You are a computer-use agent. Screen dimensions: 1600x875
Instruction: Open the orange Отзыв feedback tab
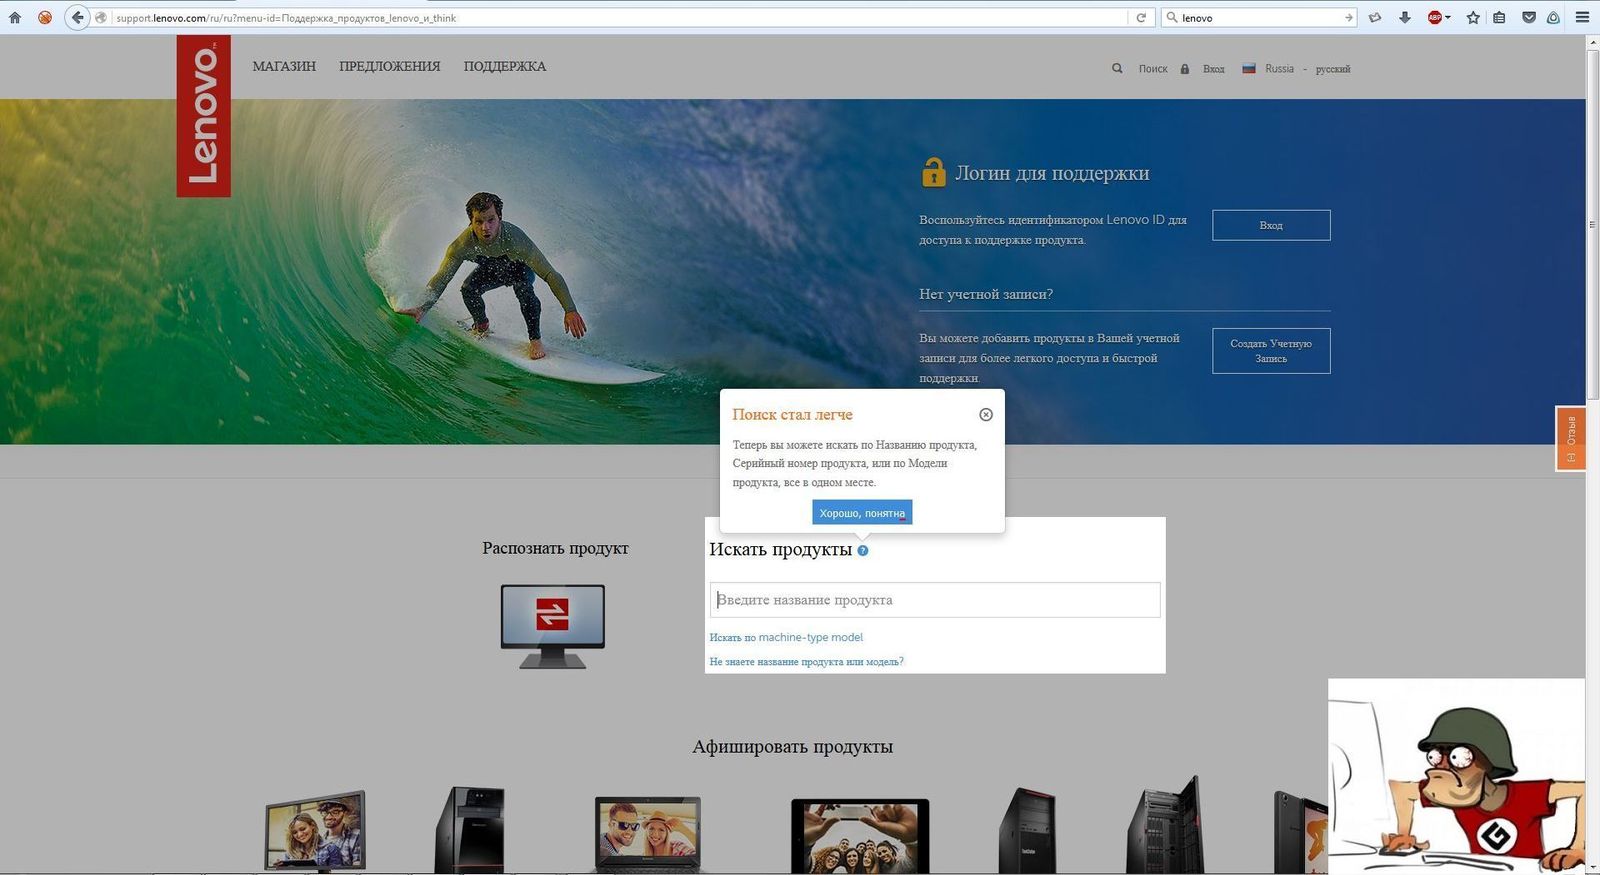[1570, 438]
